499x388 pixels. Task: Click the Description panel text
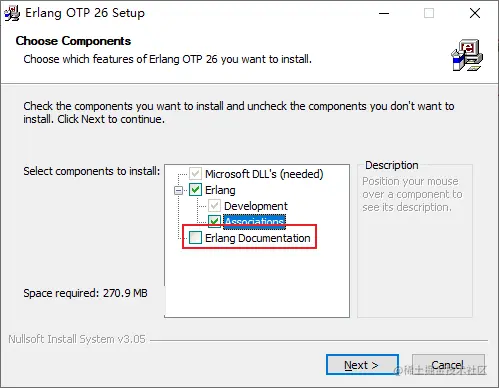pyautogui.click(x=412, y=194)
